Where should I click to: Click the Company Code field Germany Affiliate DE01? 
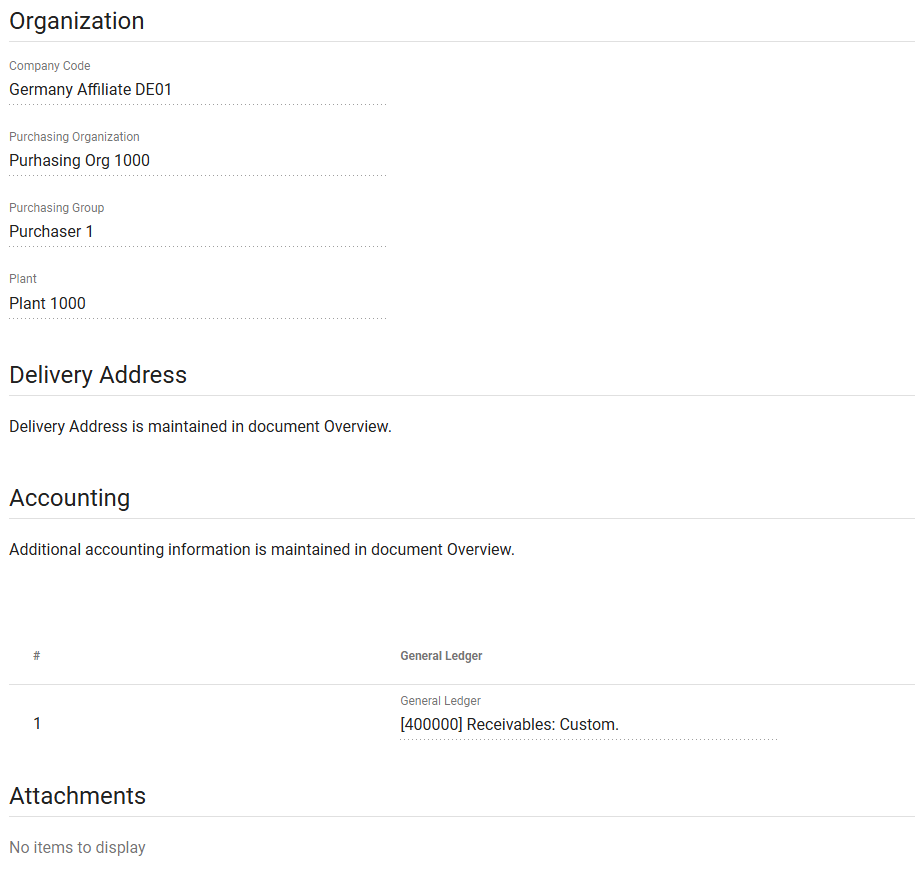click(x=197, y=90)
